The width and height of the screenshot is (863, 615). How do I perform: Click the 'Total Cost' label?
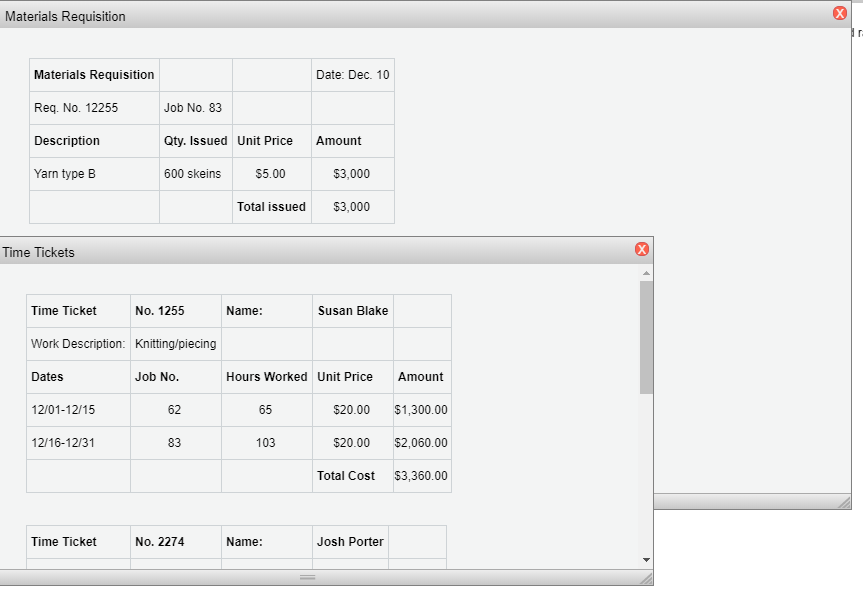click(x=346, y=476)
